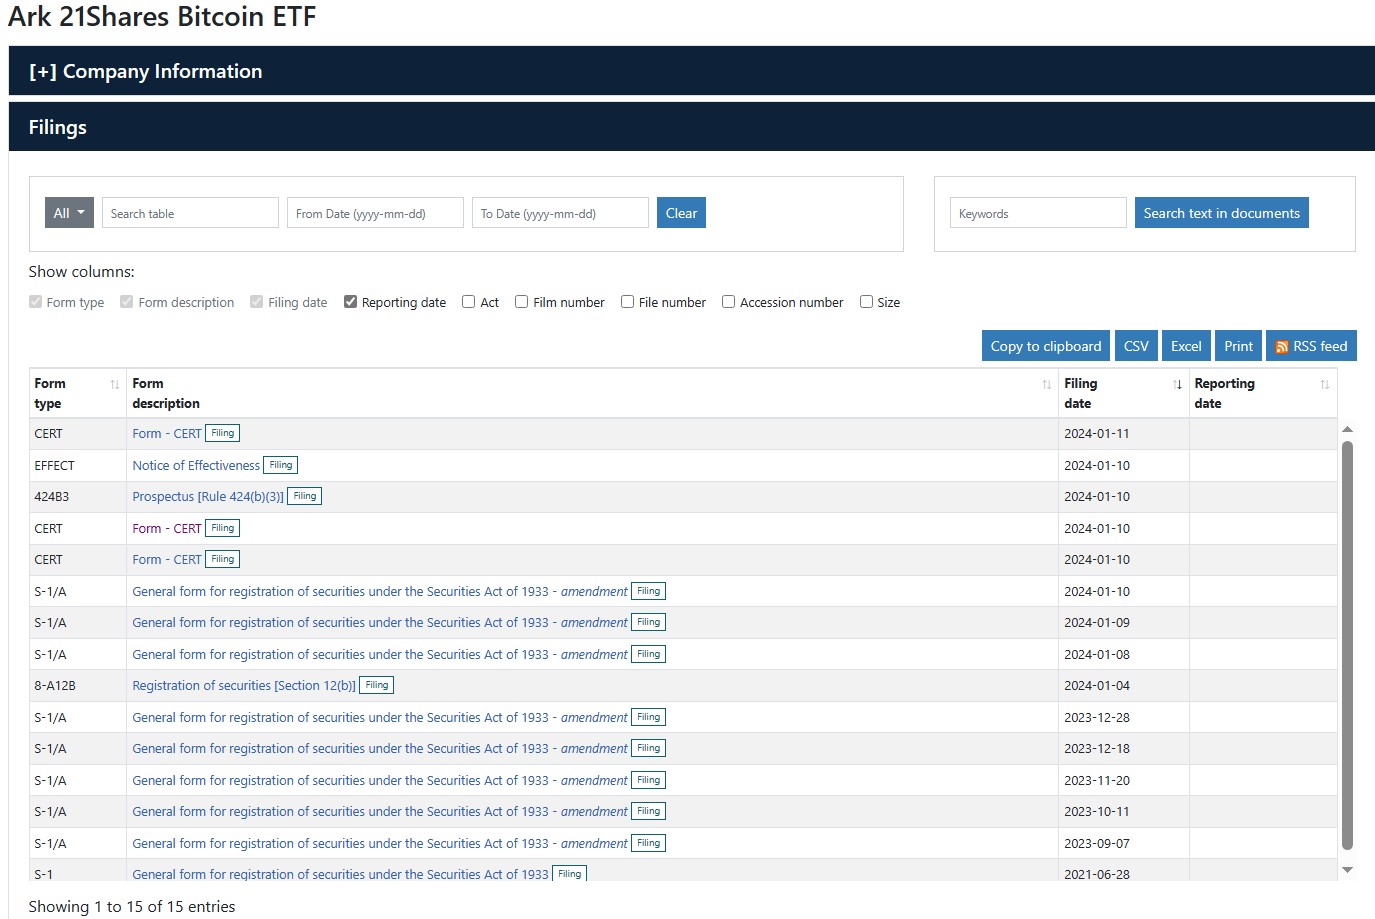Click the From Date input field
The height and width of the screenshot is (919, 1375).
tap(375, 213)
